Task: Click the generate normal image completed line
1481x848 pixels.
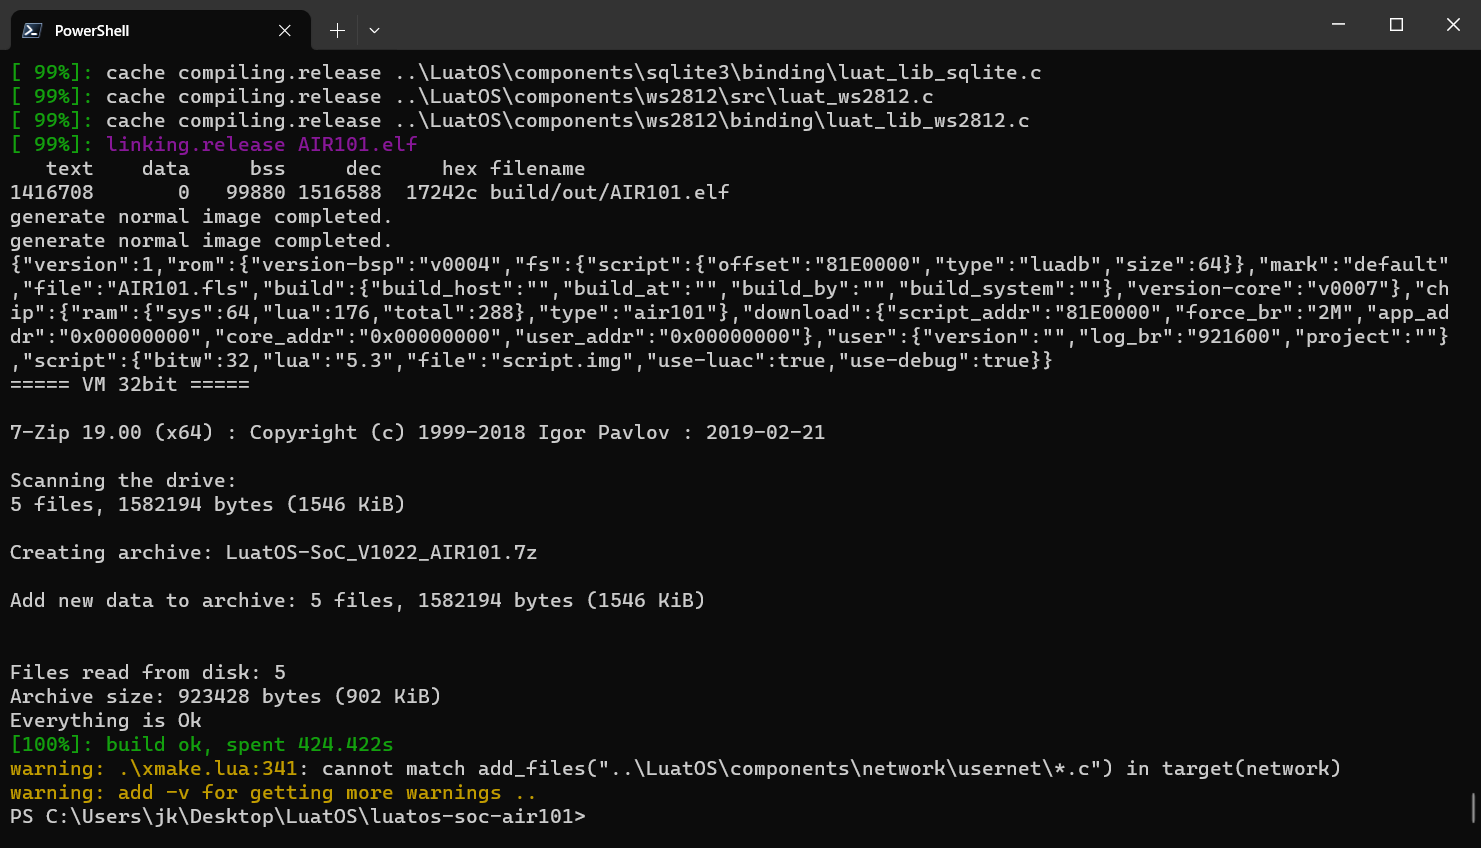Action: click(200, 216)
